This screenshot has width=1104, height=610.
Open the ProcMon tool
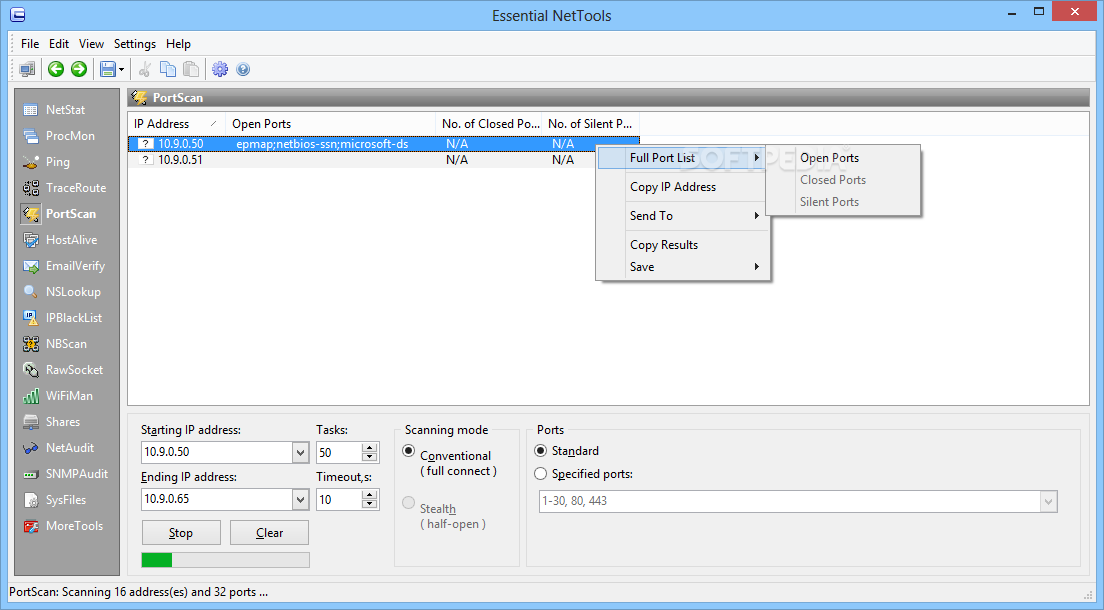59,136
